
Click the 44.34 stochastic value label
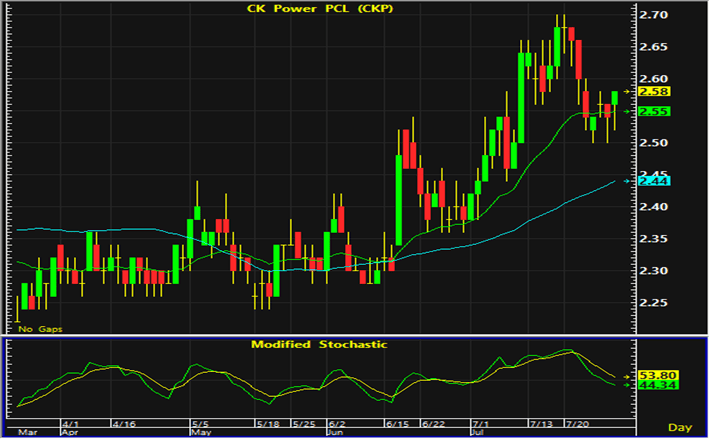coord(658,385)
